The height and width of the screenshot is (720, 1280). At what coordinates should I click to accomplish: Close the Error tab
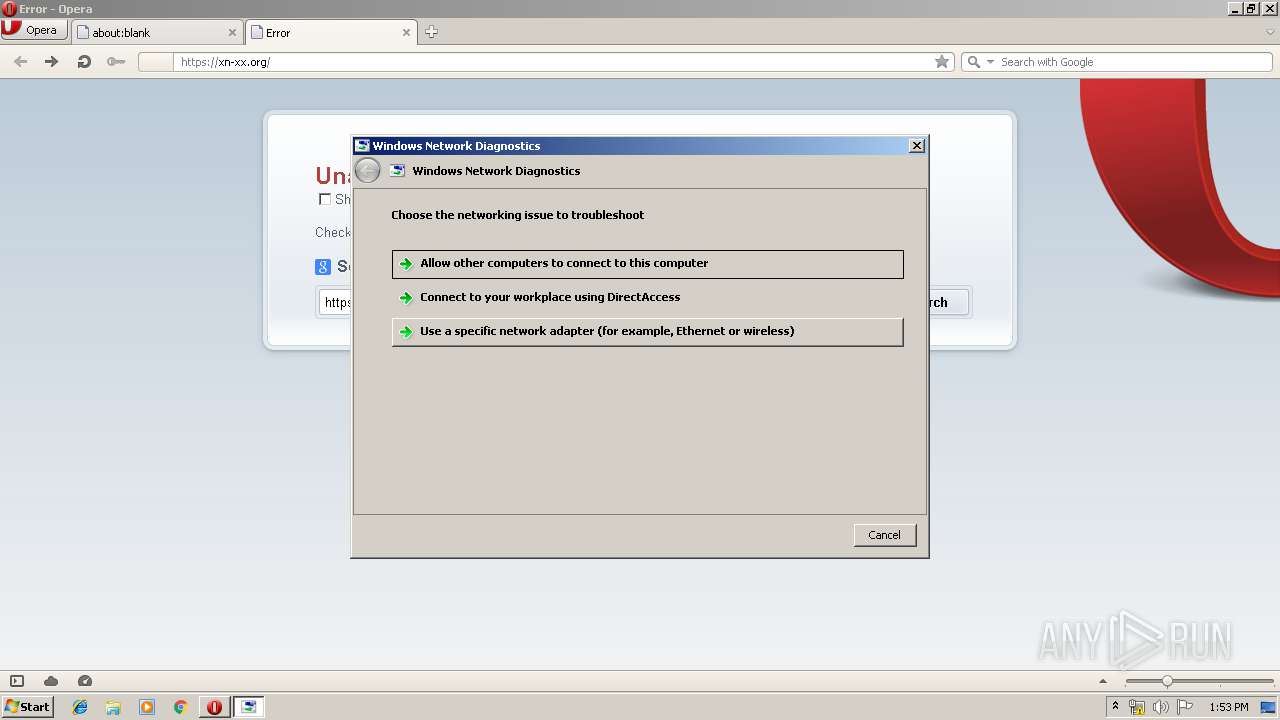tap(406, 32)
